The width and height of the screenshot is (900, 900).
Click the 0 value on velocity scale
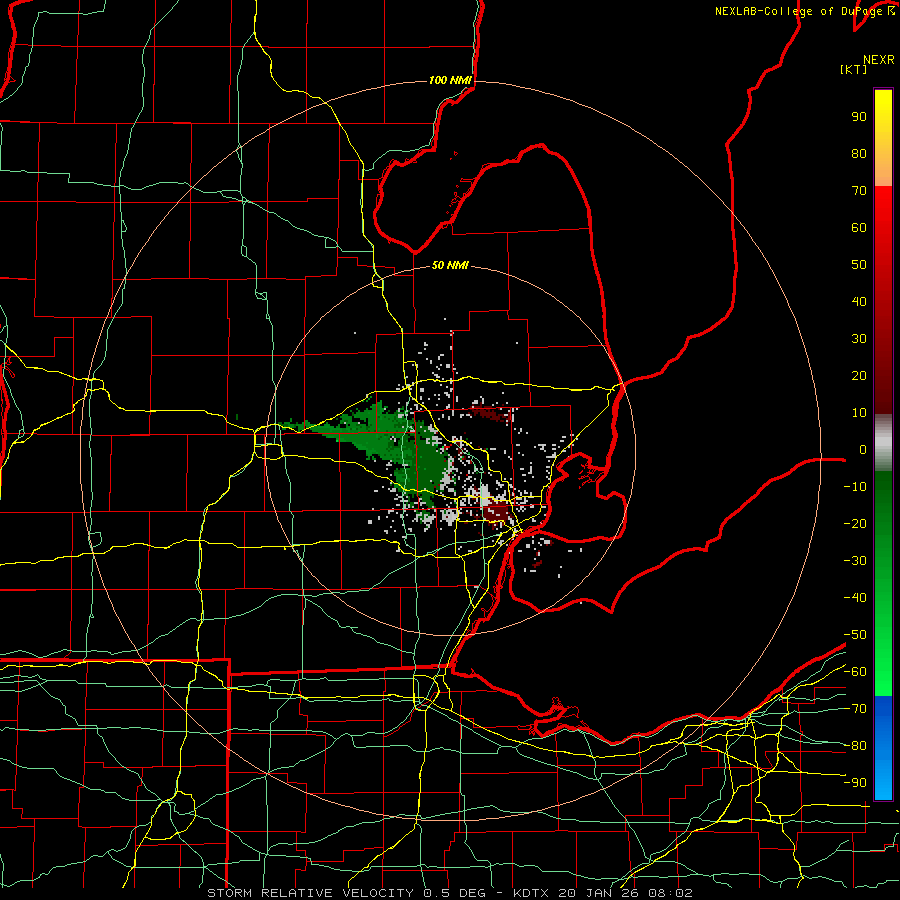863,450
